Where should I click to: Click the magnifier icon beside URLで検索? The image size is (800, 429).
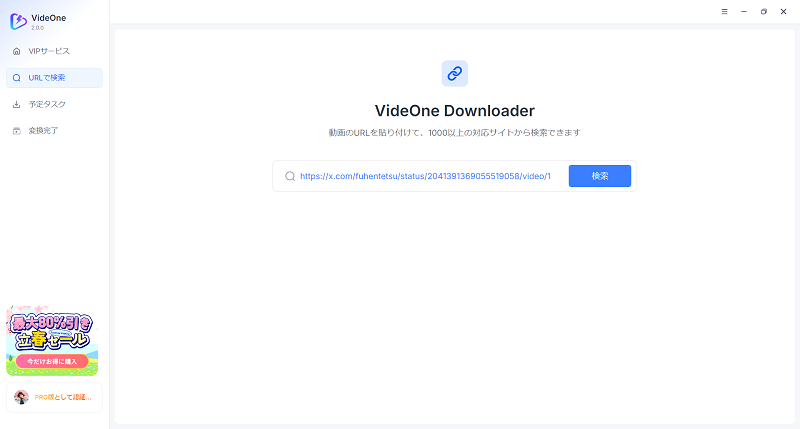coord(17,78)
